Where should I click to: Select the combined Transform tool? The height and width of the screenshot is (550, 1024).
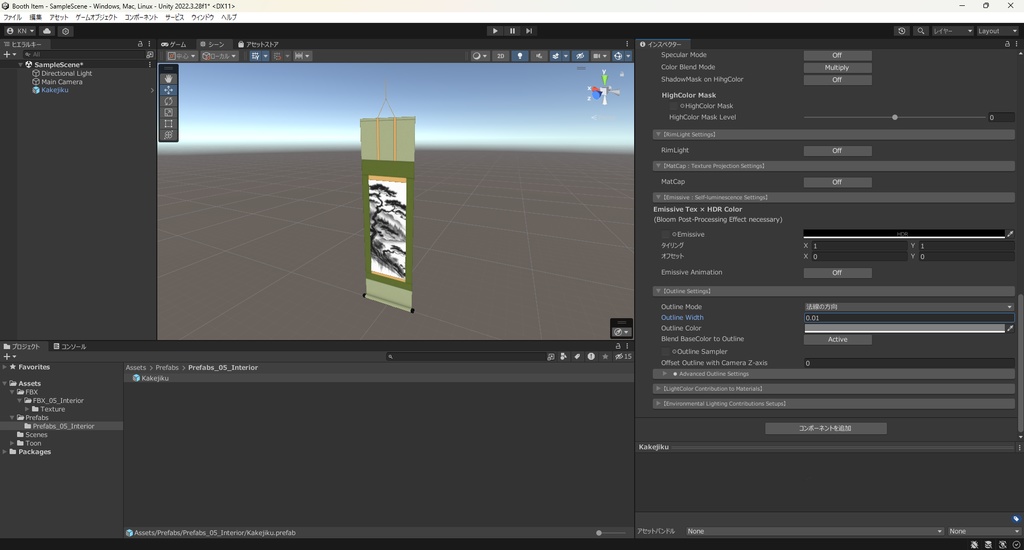[168, 135]
